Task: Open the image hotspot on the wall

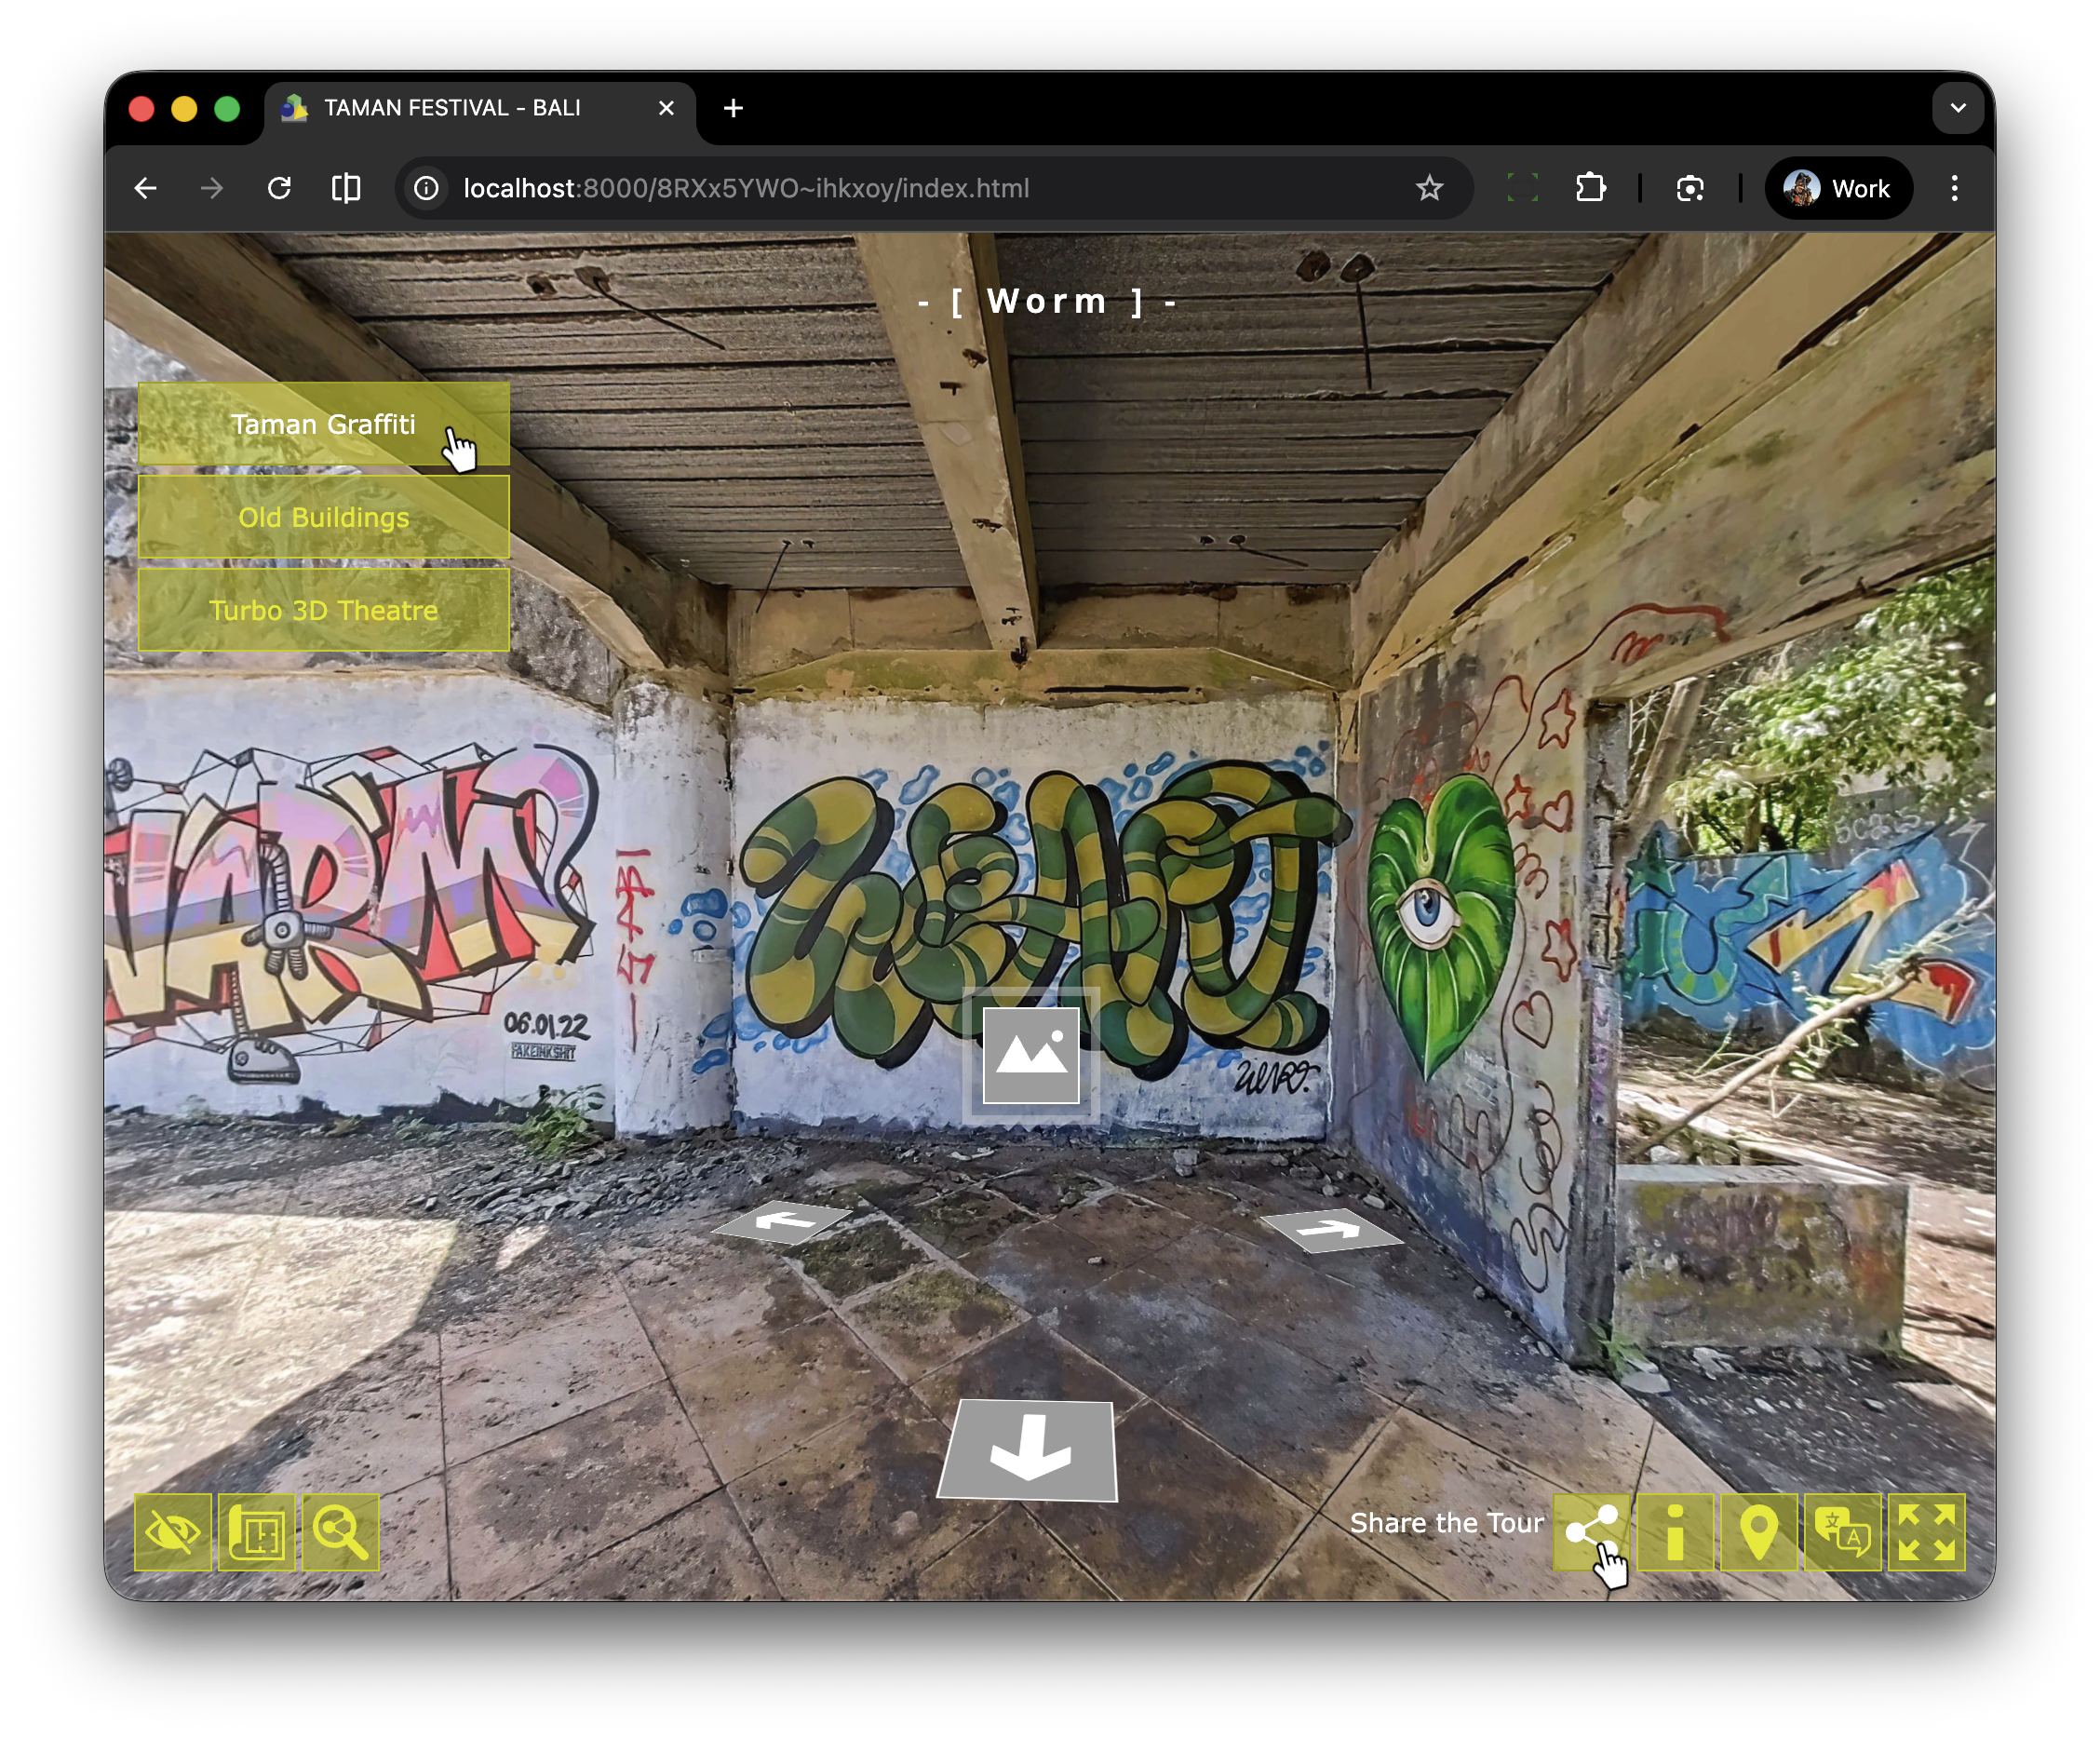Action: (x=1031, y=1055)
